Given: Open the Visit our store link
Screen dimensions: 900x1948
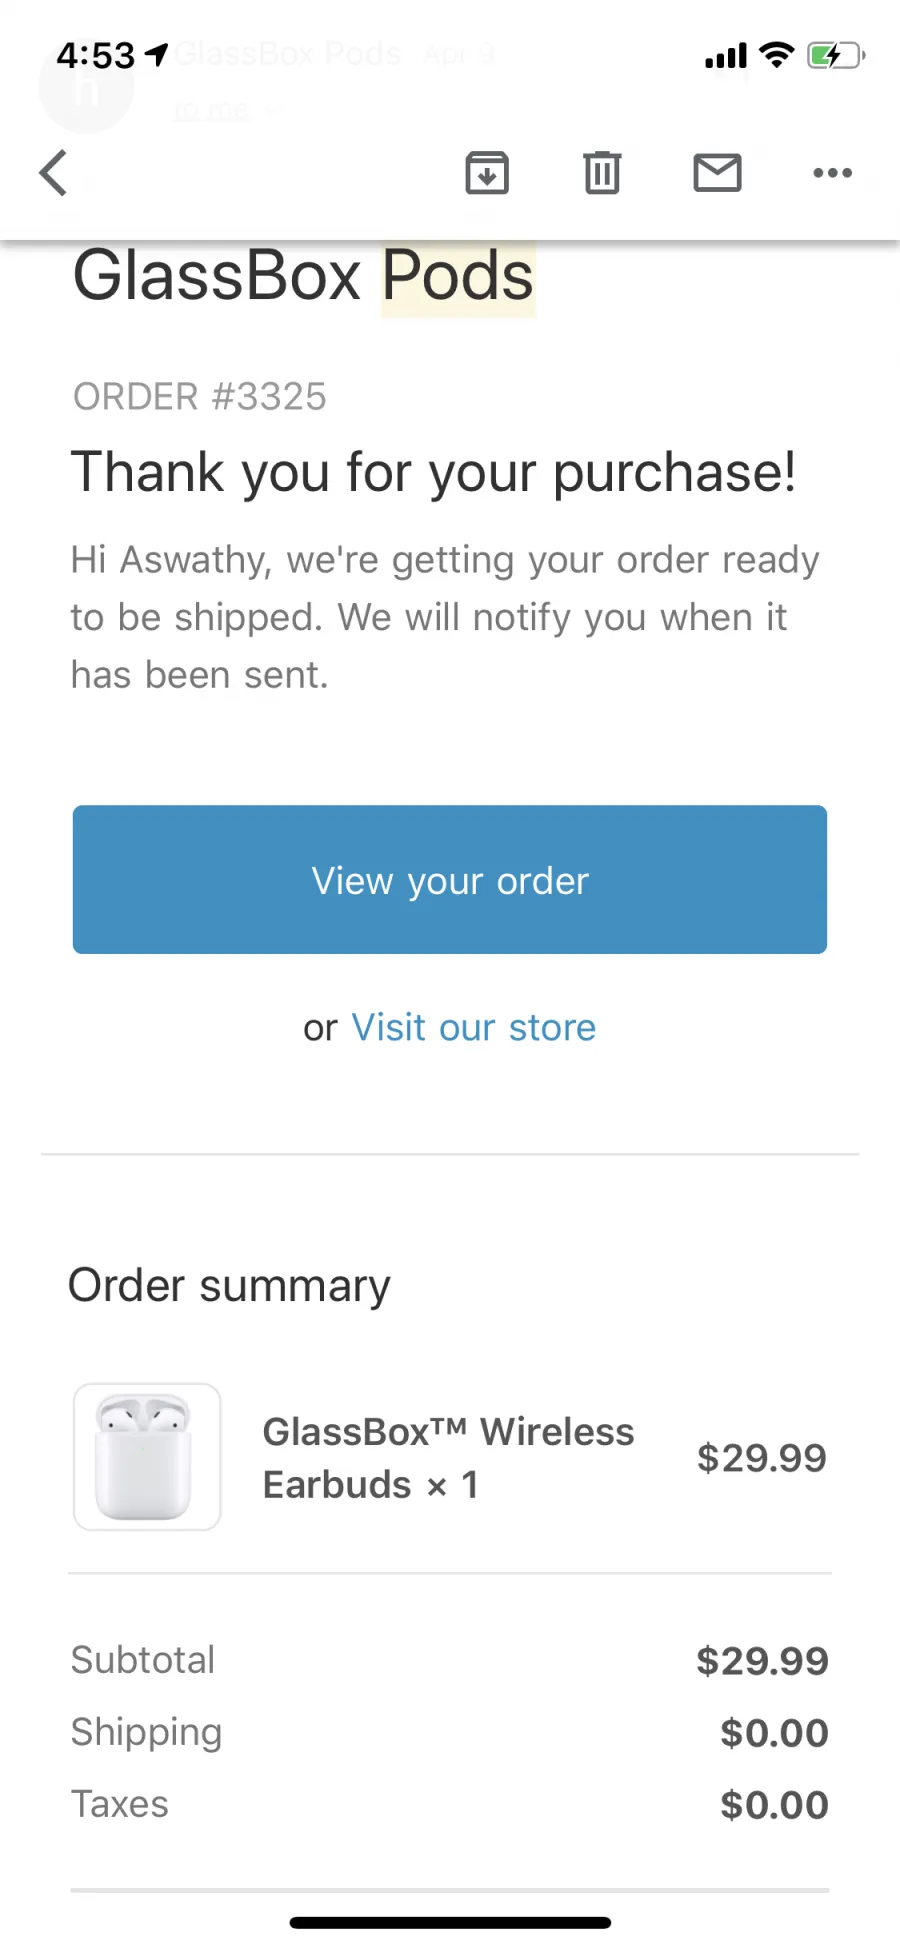Looking at the screenshot, I should [473, 1027].
